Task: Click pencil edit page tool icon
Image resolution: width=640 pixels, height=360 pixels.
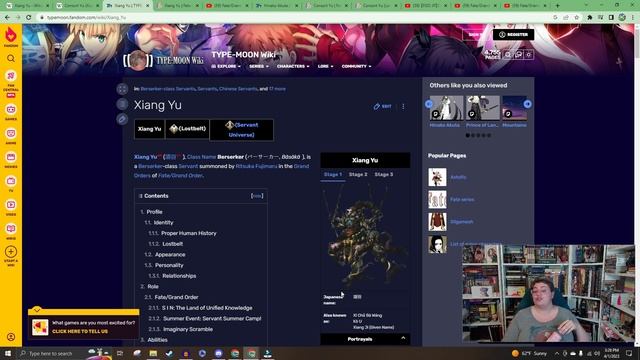Action: coord(122,119)
